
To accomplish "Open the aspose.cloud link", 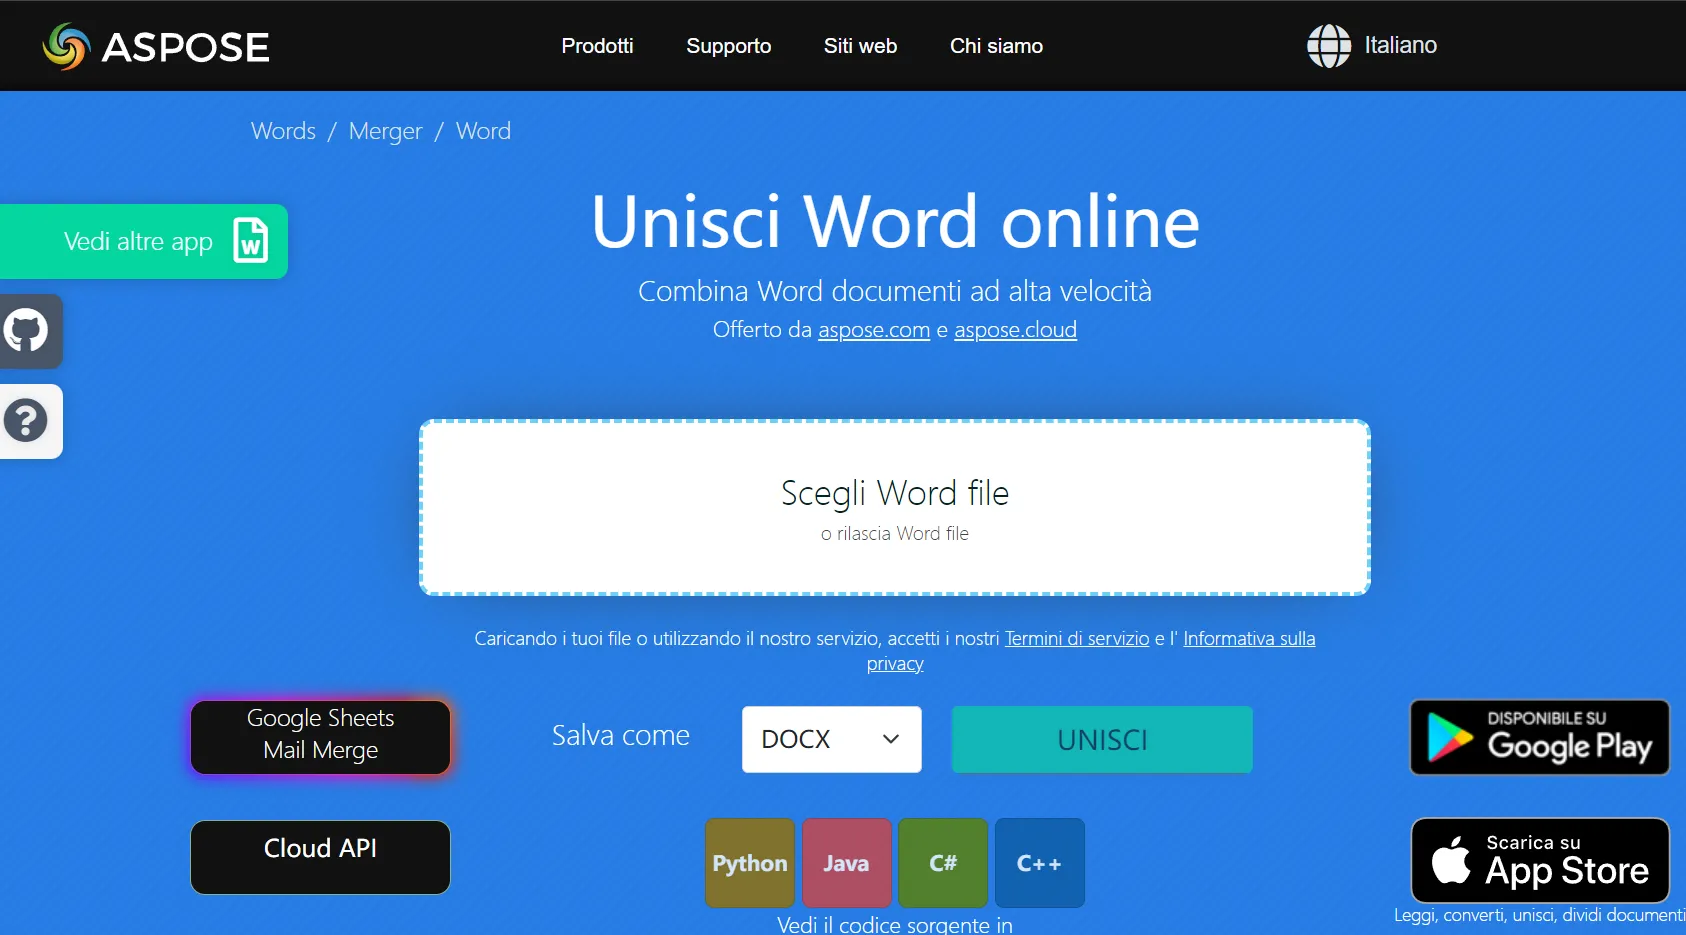I will [1015, 330].
